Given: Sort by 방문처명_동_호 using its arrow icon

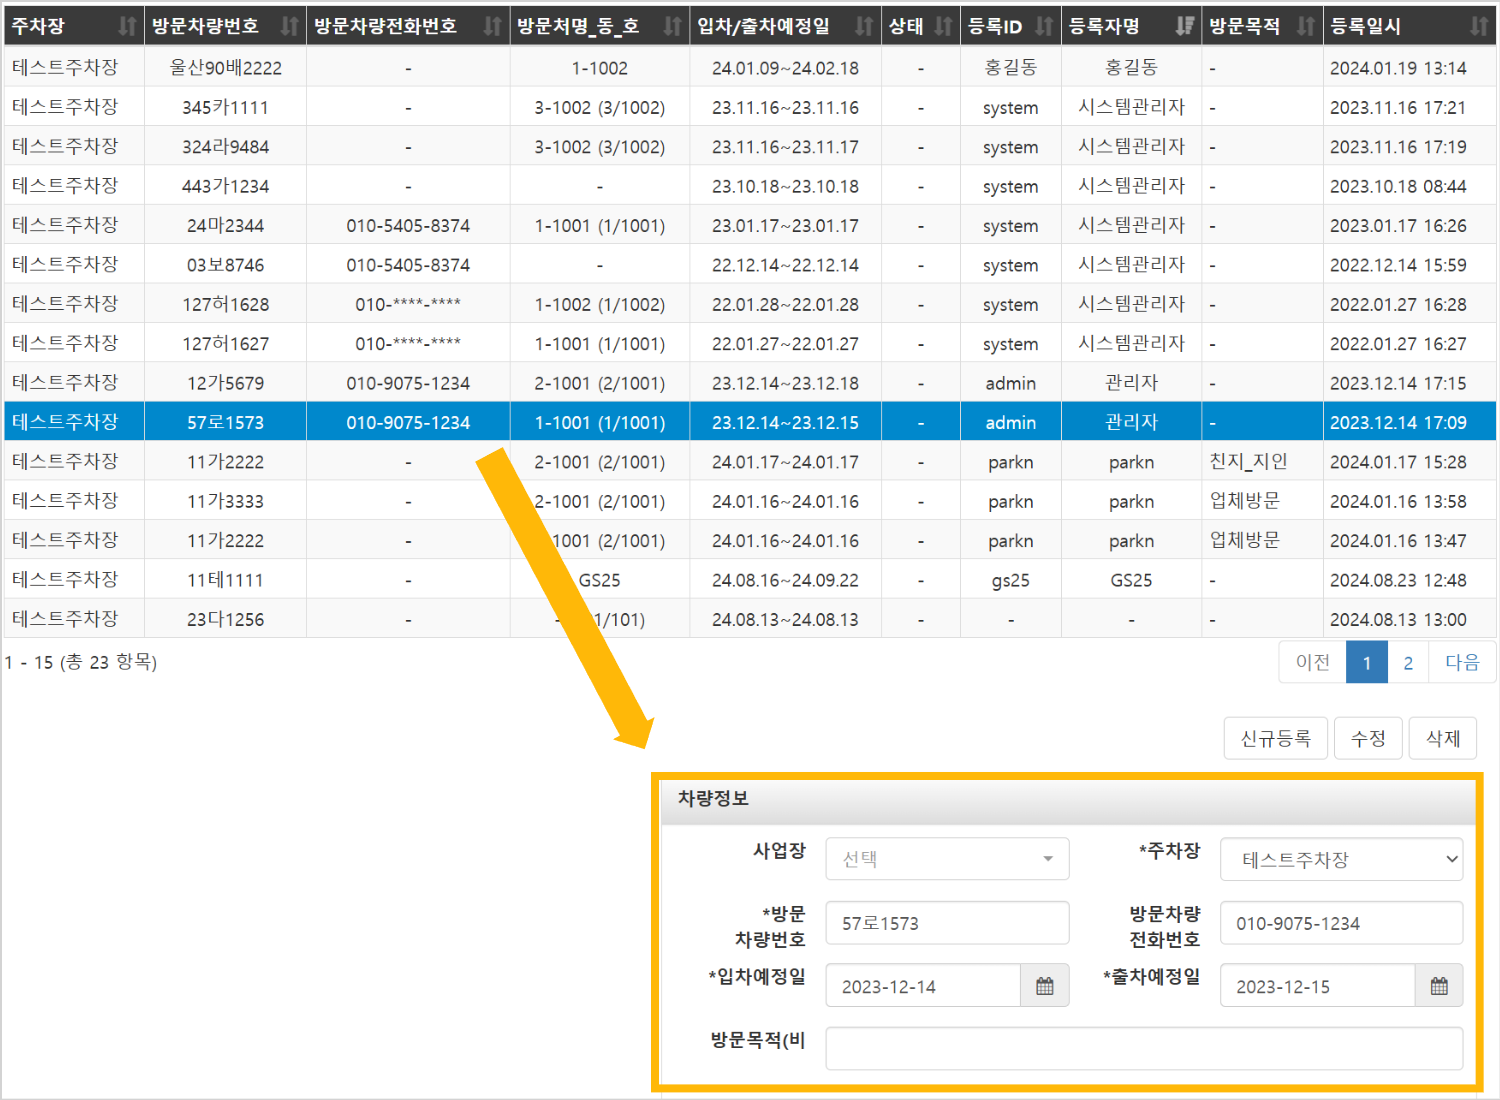Looking at the screenshot, I should 673,26.
